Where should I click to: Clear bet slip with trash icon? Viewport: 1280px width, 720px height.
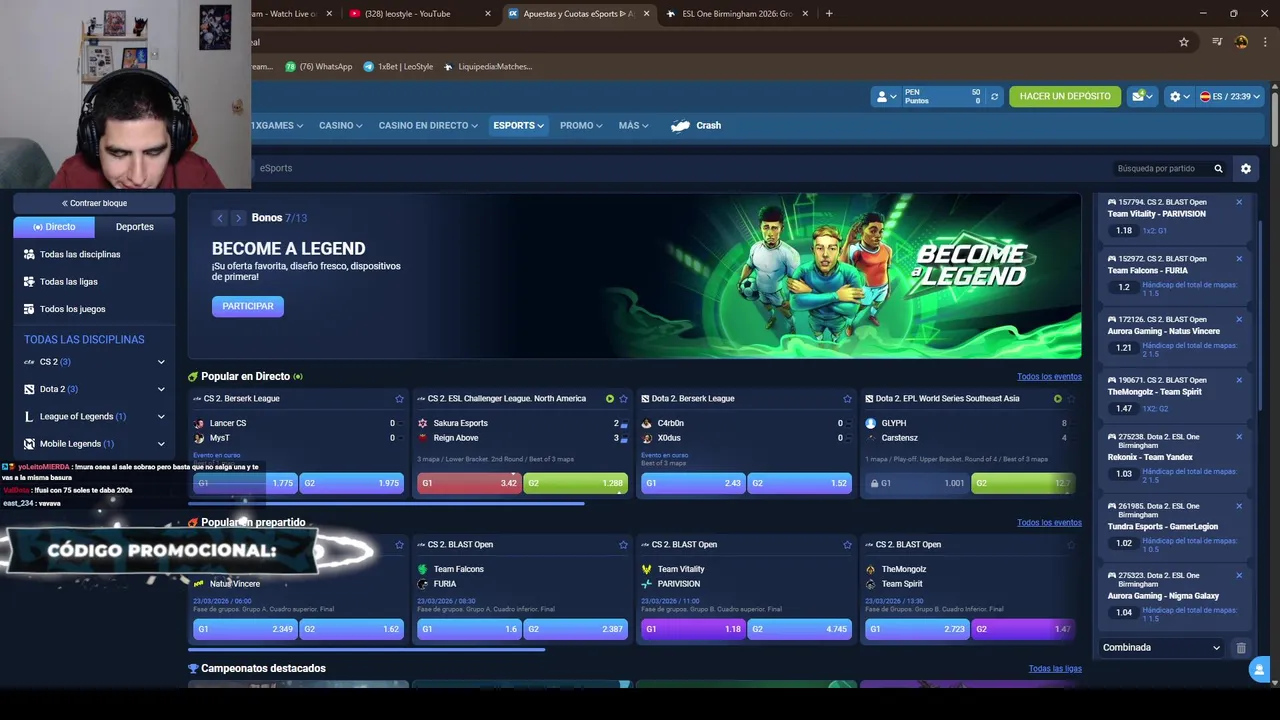(x=1241, y=647)
